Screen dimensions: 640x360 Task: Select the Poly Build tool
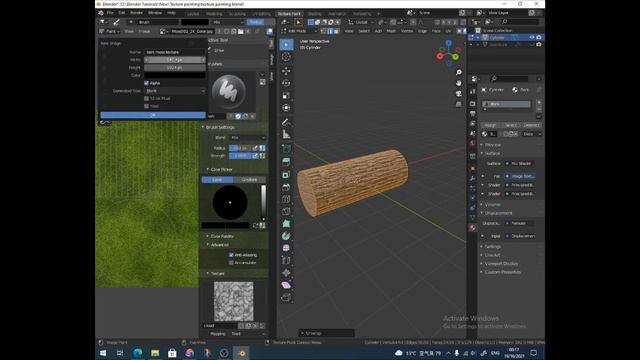[286, 224]
